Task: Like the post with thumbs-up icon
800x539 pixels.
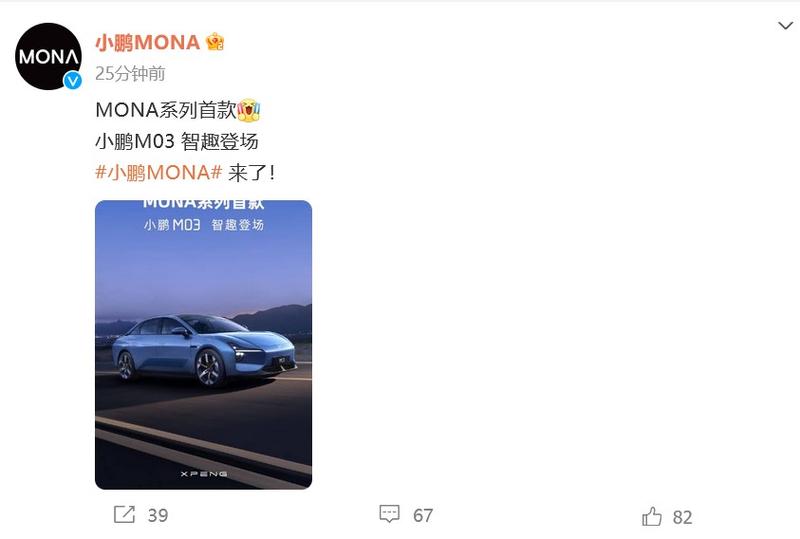Action: click(652, 516)
